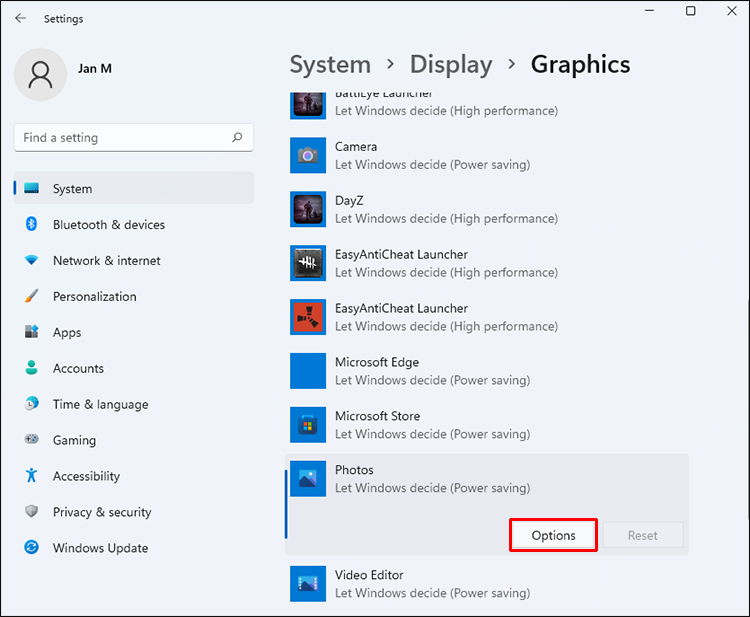Open Privacy & security settings
This screenshot has height=617, width=750.
click(x=134, y=512)
